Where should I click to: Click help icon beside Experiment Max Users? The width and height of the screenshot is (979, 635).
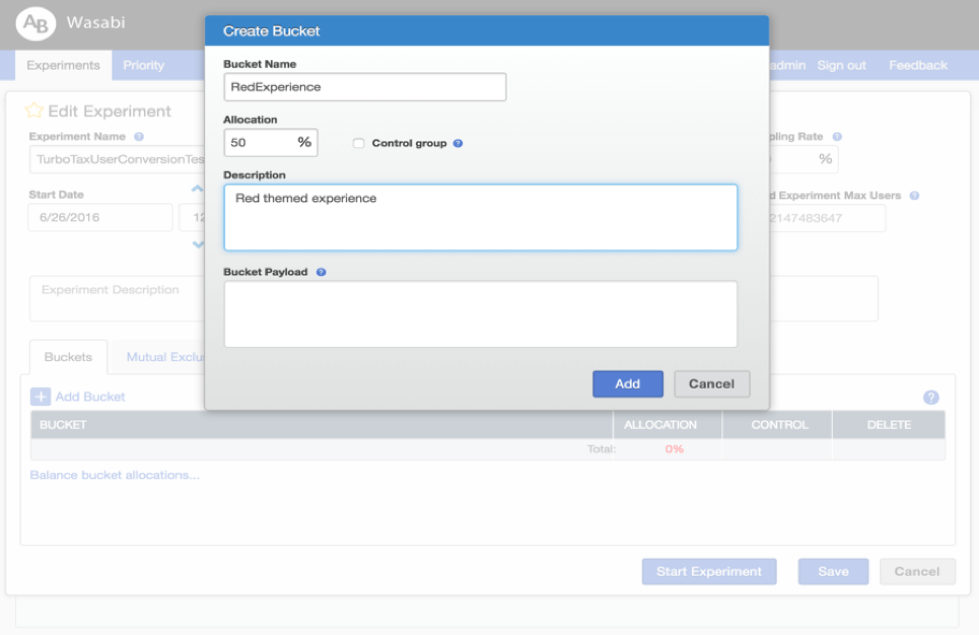tap(914, 195)
